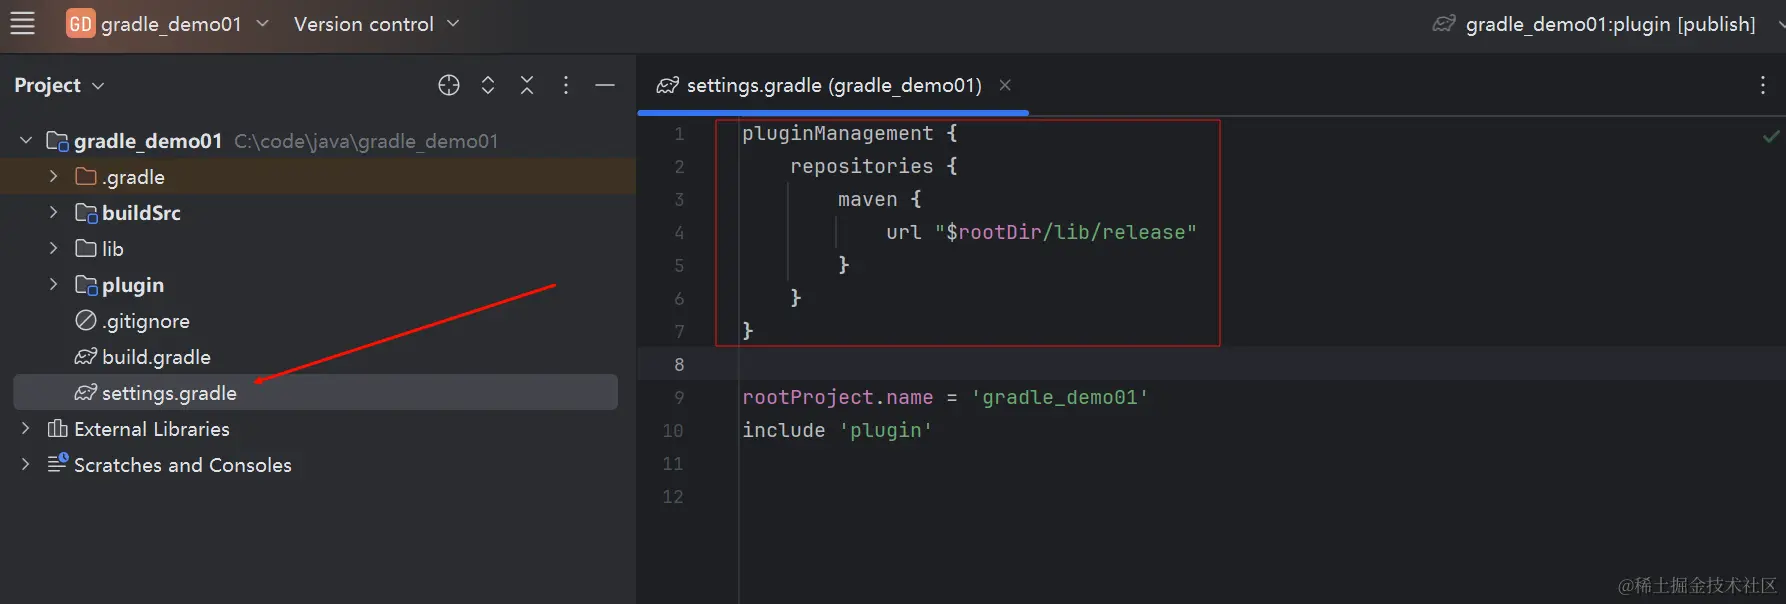The height and width of the screenshot is (604, 1786).
Task: Expand the lib folder
Action: pyautogui.click(x=53, y=248)
